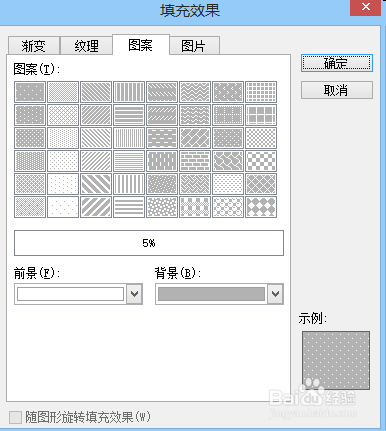Choose the dashed upward diagonal pattern
386x431 pixels.
162,115
